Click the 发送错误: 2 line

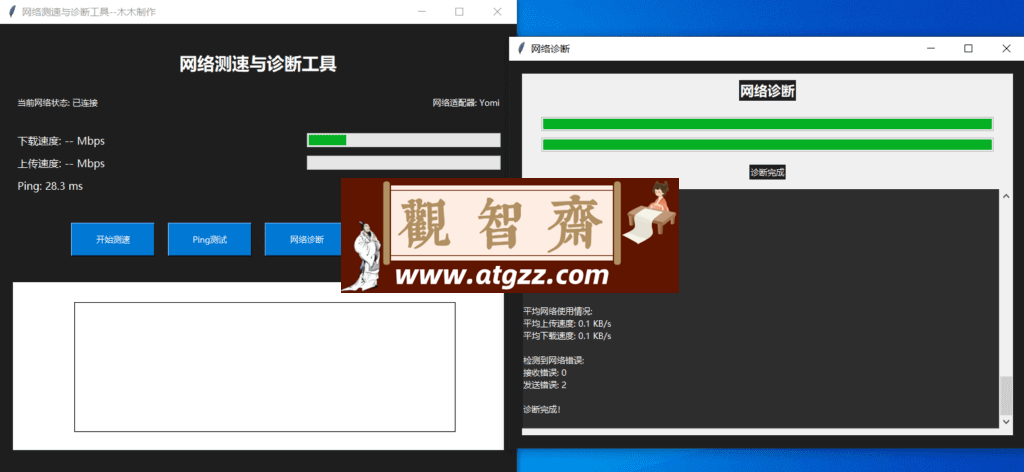[x=545, y=385]
